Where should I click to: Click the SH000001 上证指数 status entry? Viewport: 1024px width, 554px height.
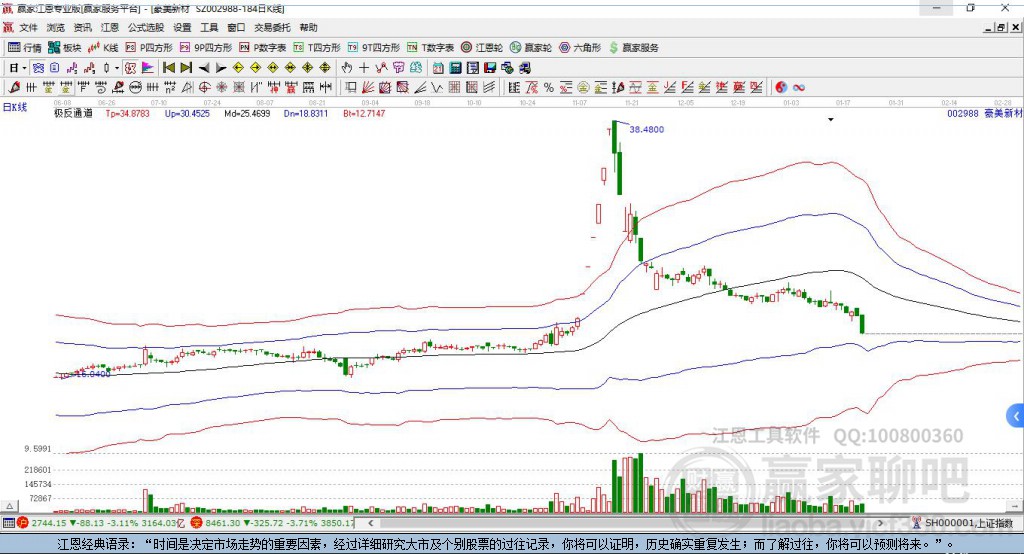[963, 523]
